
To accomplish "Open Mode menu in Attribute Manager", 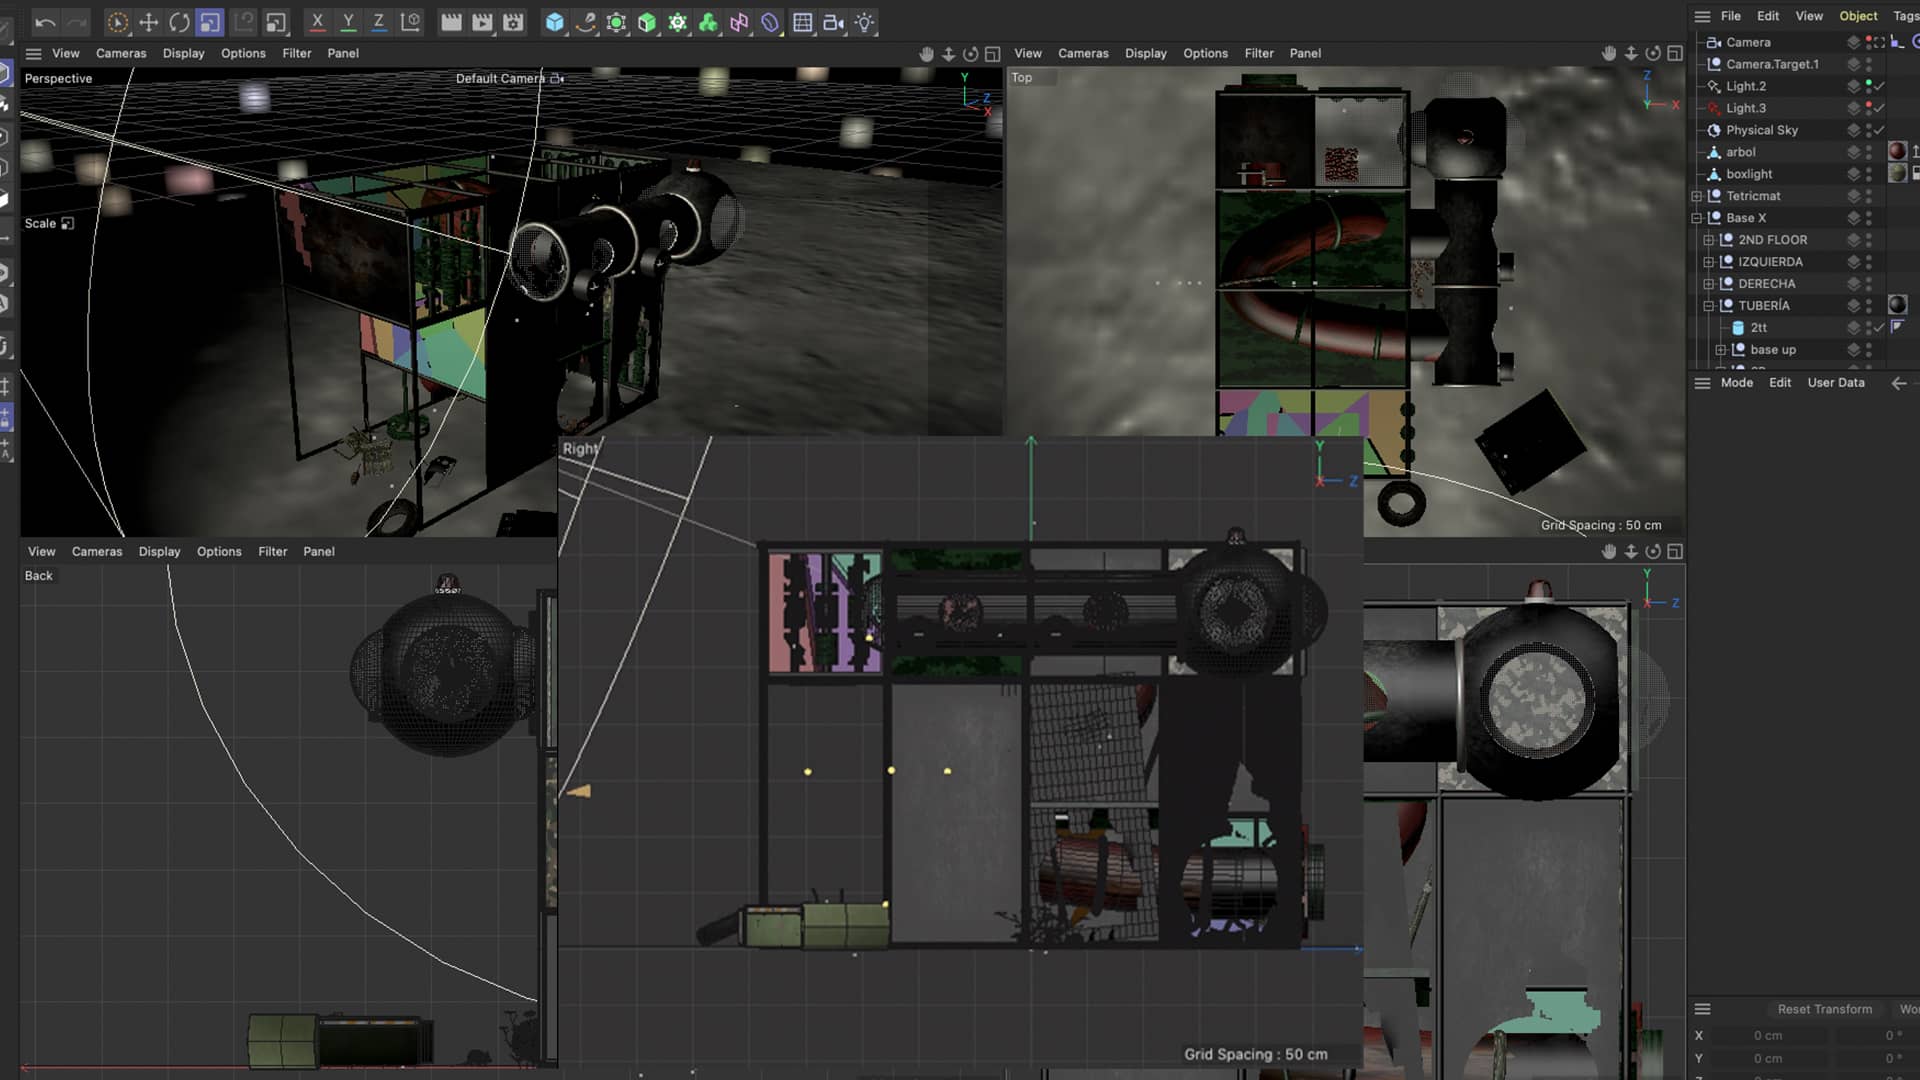I will coord(1737,383).
